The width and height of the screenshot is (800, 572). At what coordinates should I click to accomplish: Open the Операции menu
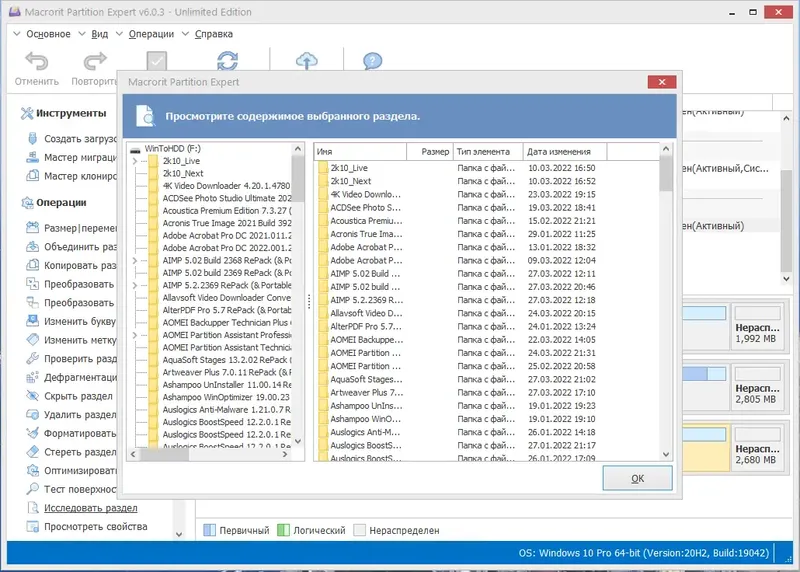coord(151,34)
